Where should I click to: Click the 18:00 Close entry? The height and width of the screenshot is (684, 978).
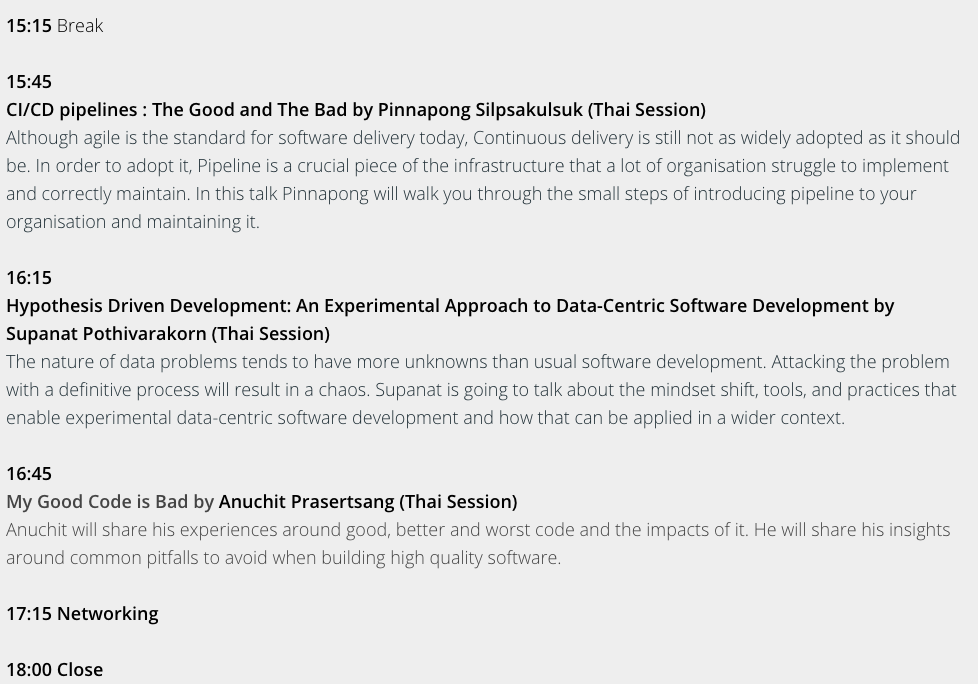(55, 670)
